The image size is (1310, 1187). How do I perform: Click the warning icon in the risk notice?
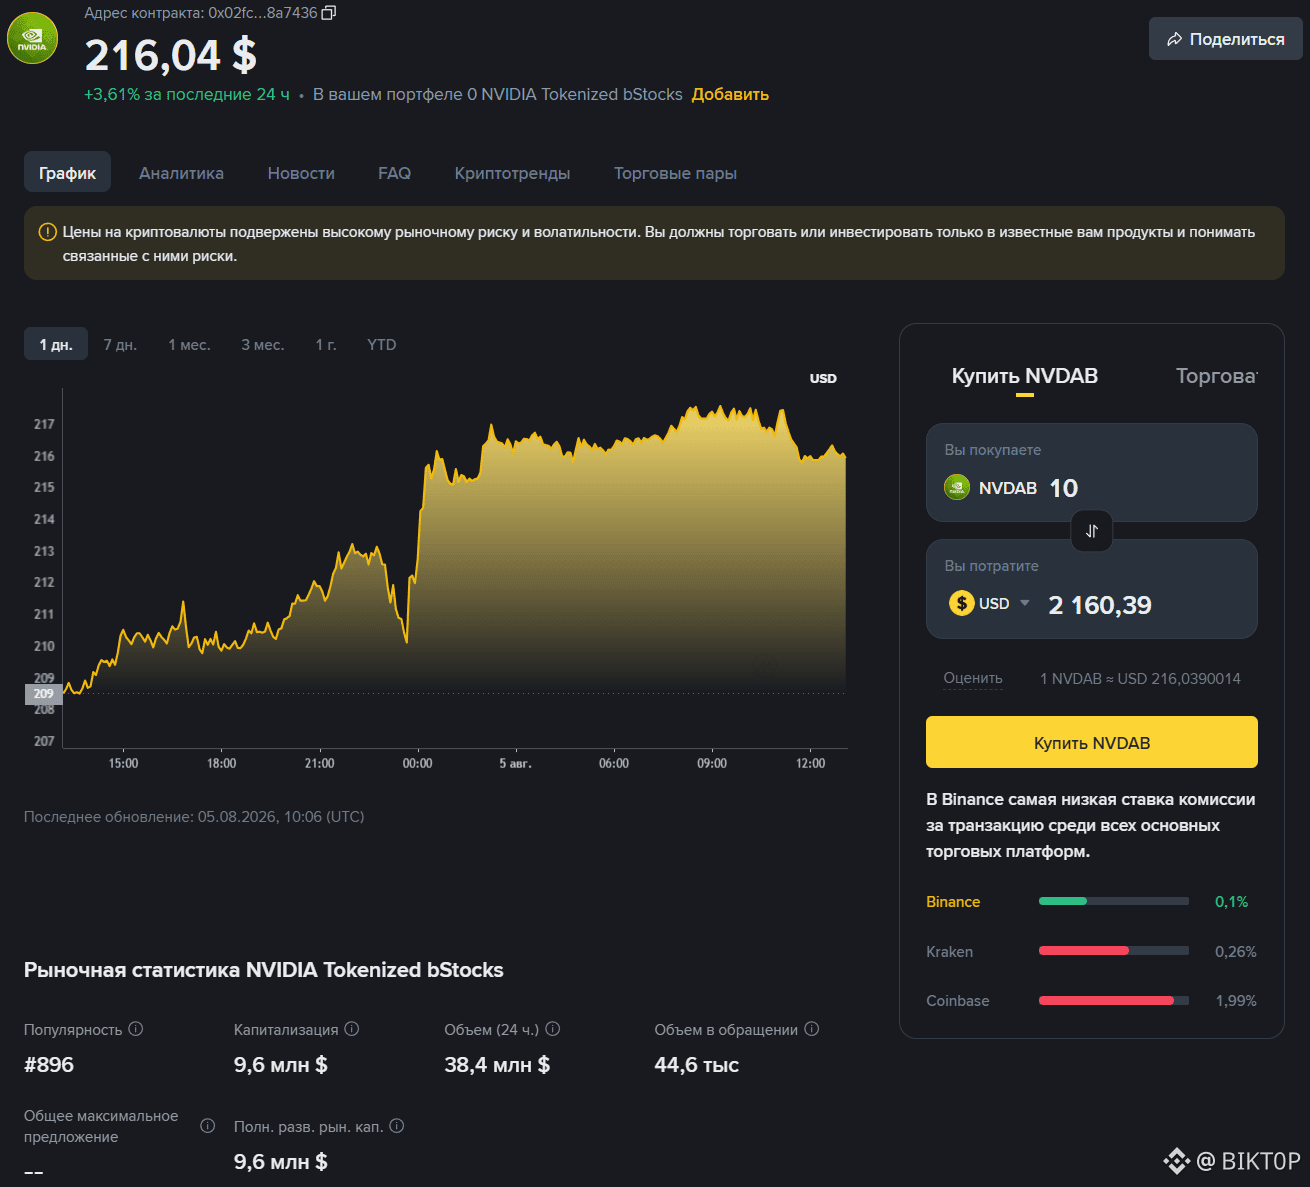[47, 232]
